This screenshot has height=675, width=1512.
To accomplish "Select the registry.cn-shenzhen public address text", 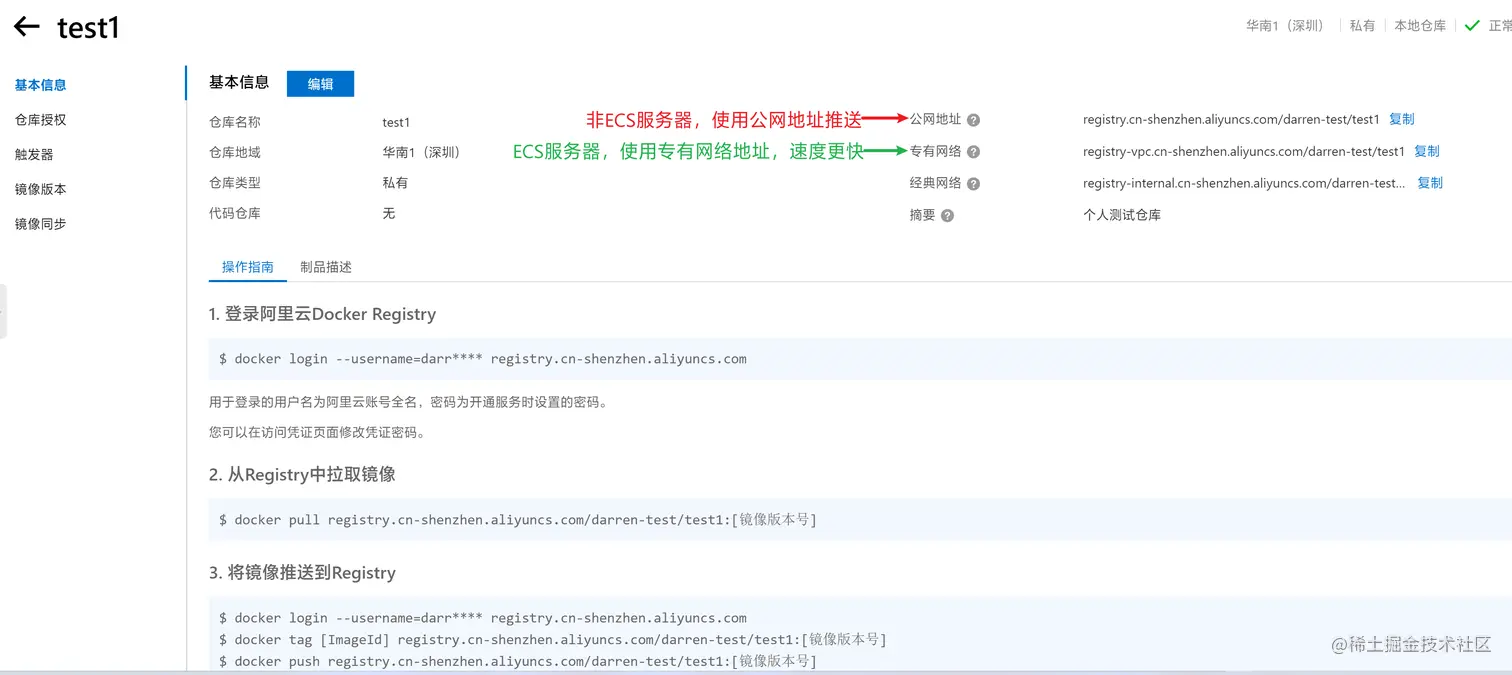I will (1231, 120).
